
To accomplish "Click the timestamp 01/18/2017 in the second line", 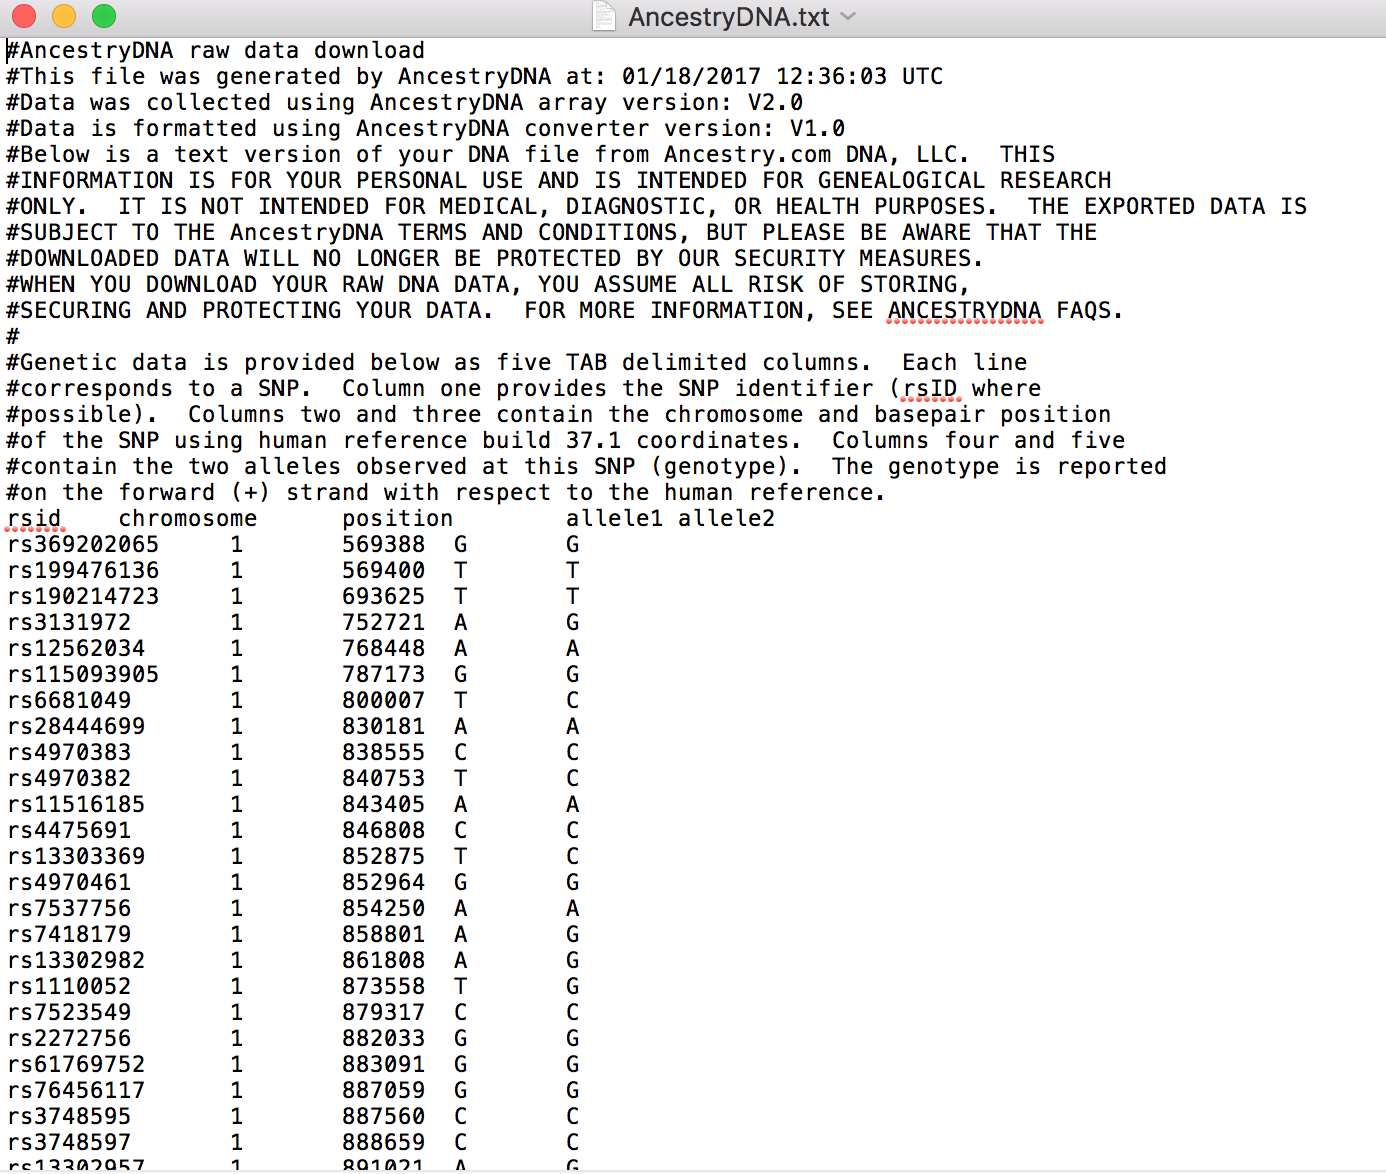I will (692, 76).
